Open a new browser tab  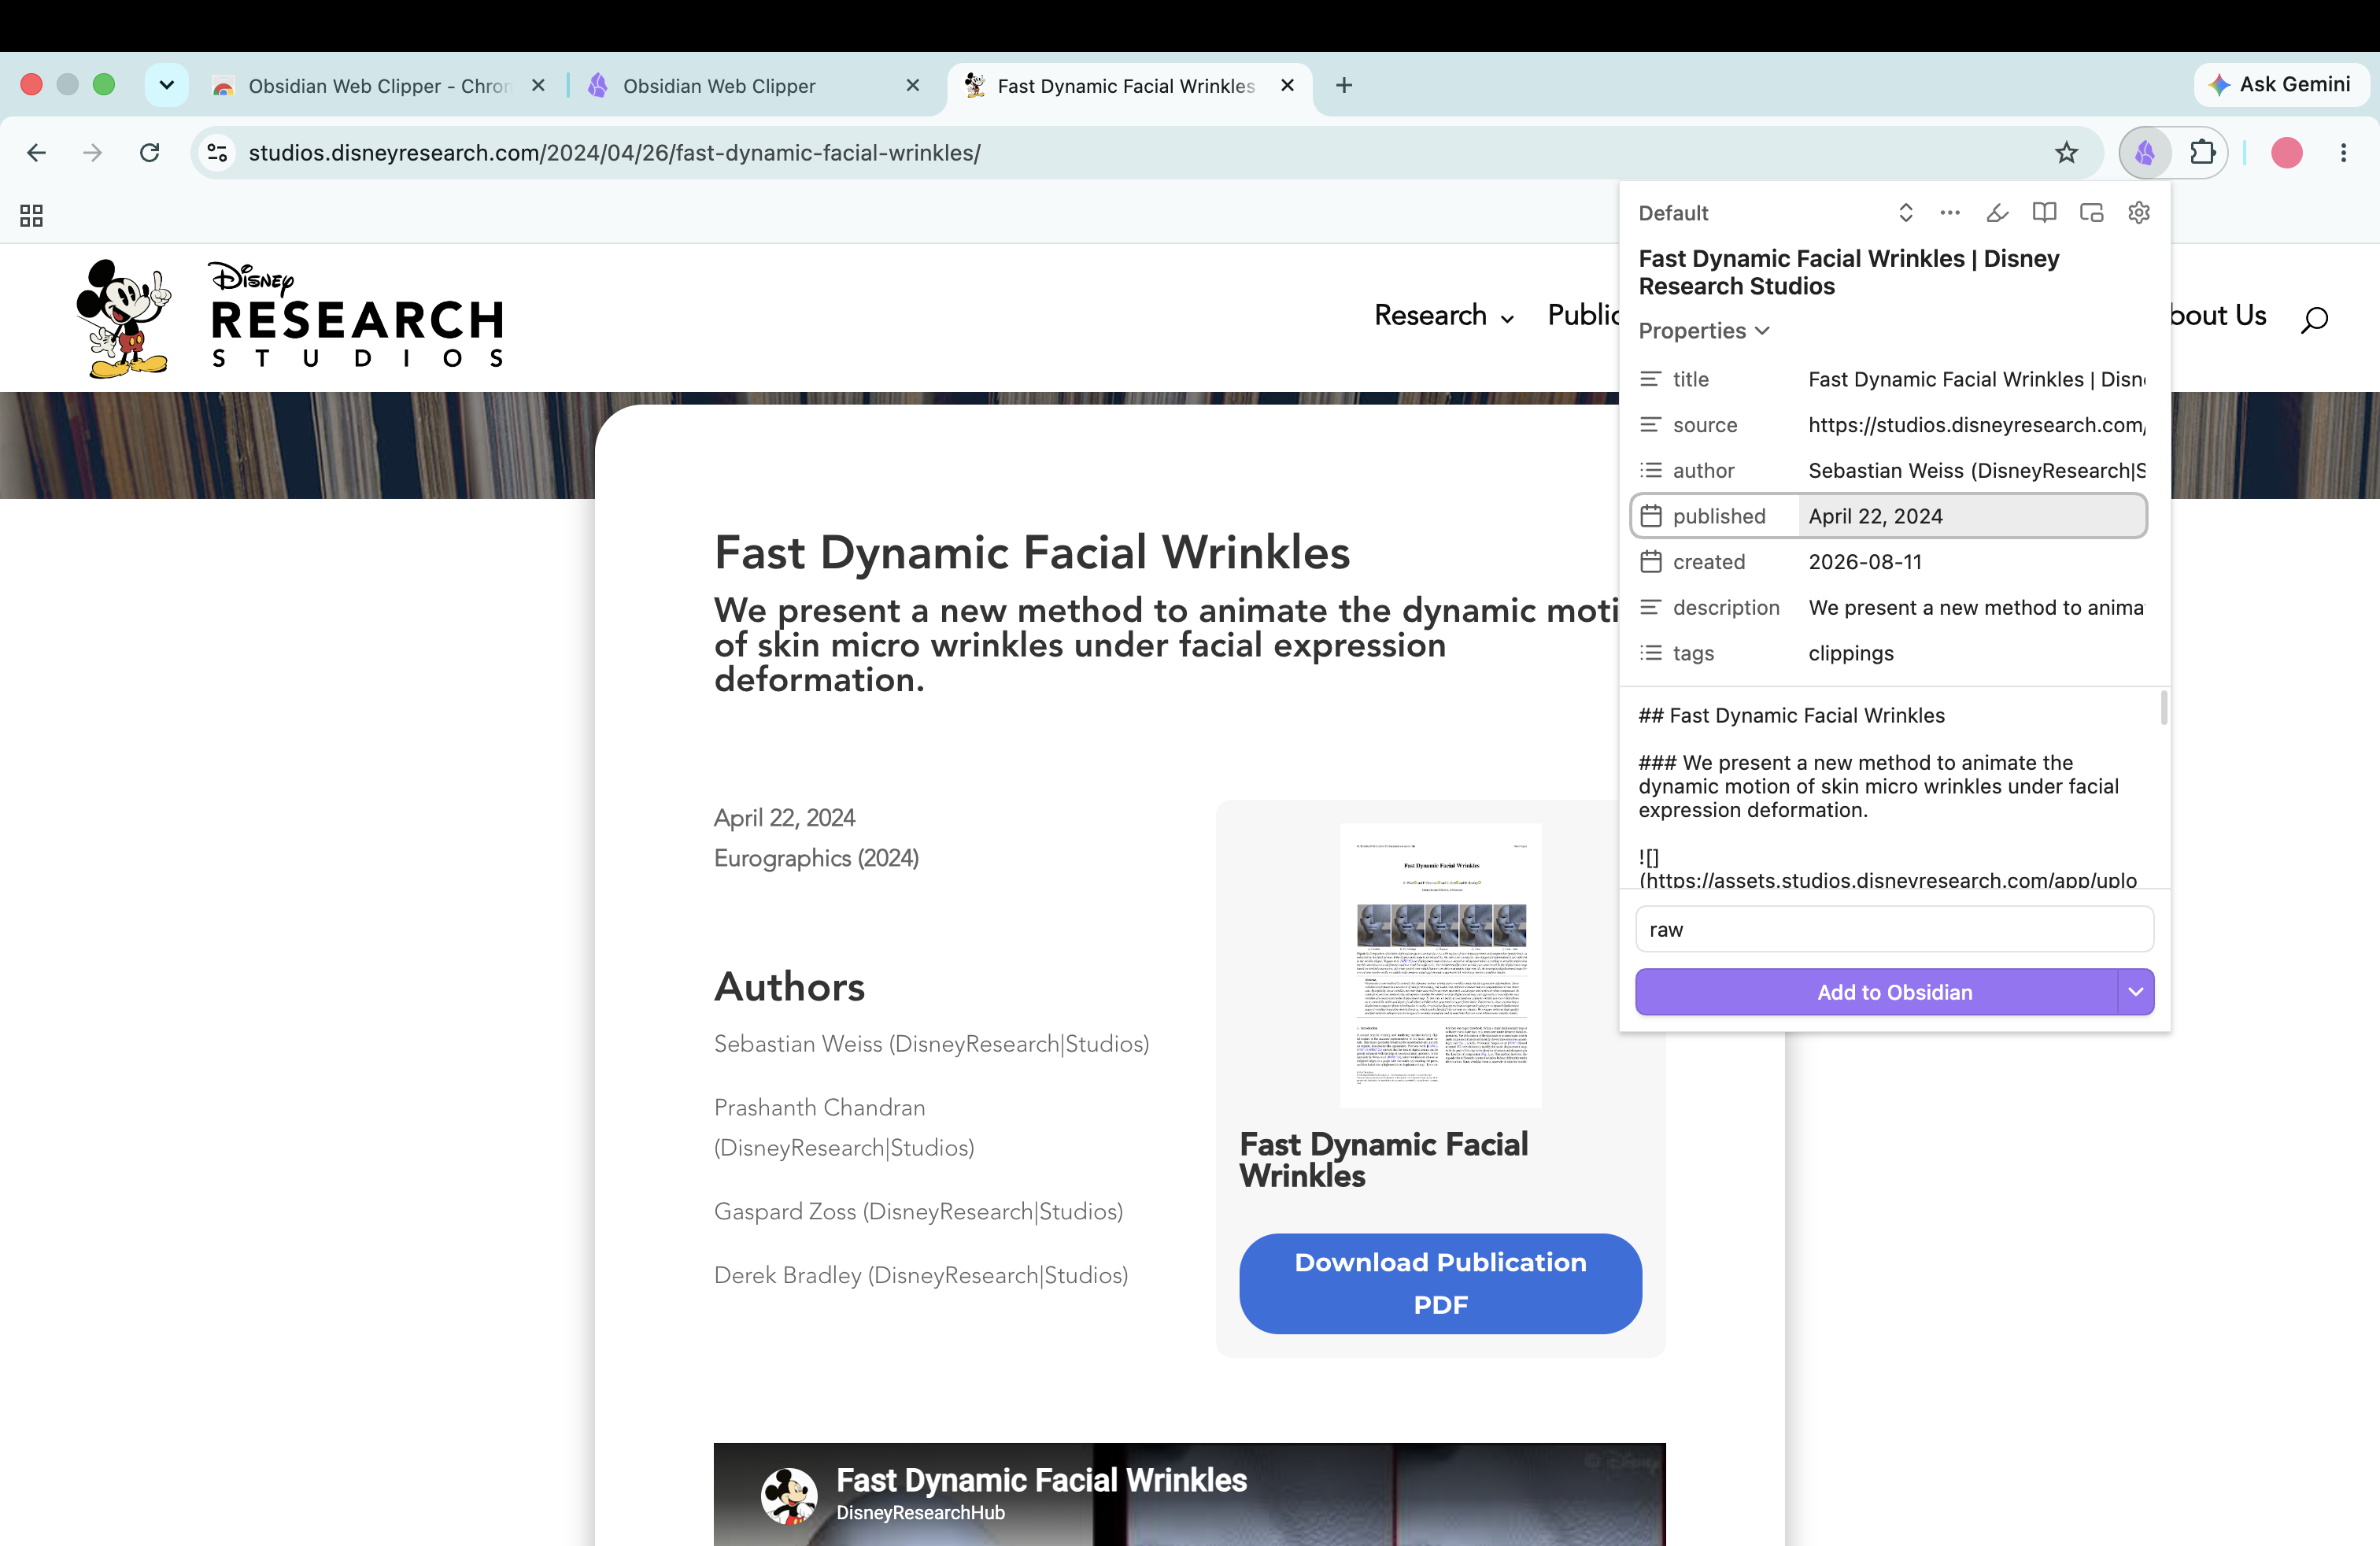[x=1344, y=86]
